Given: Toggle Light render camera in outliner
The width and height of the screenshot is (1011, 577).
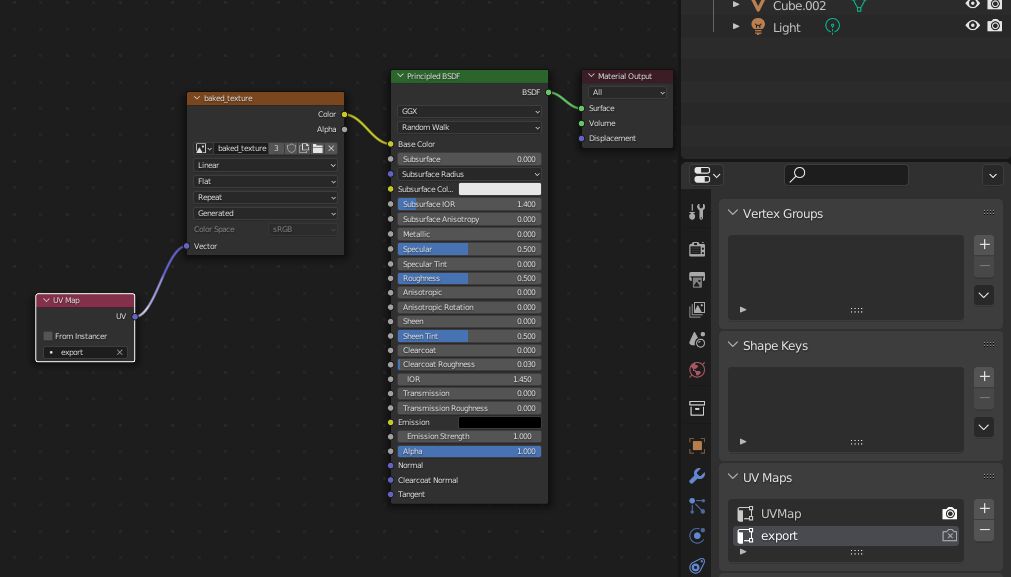Looking at the screenshot, I should (x=995, y=26).
